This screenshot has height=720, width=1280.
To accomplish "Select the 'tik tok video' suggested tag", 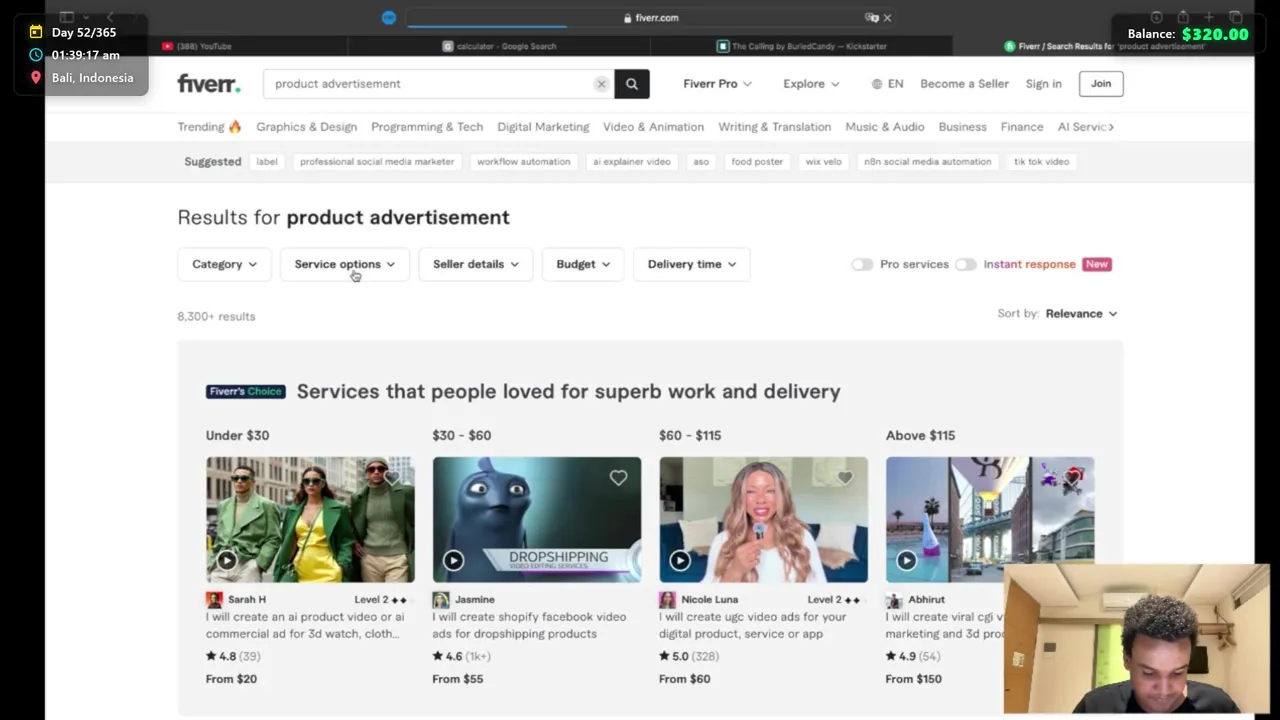I will [x=1042, y=161].
